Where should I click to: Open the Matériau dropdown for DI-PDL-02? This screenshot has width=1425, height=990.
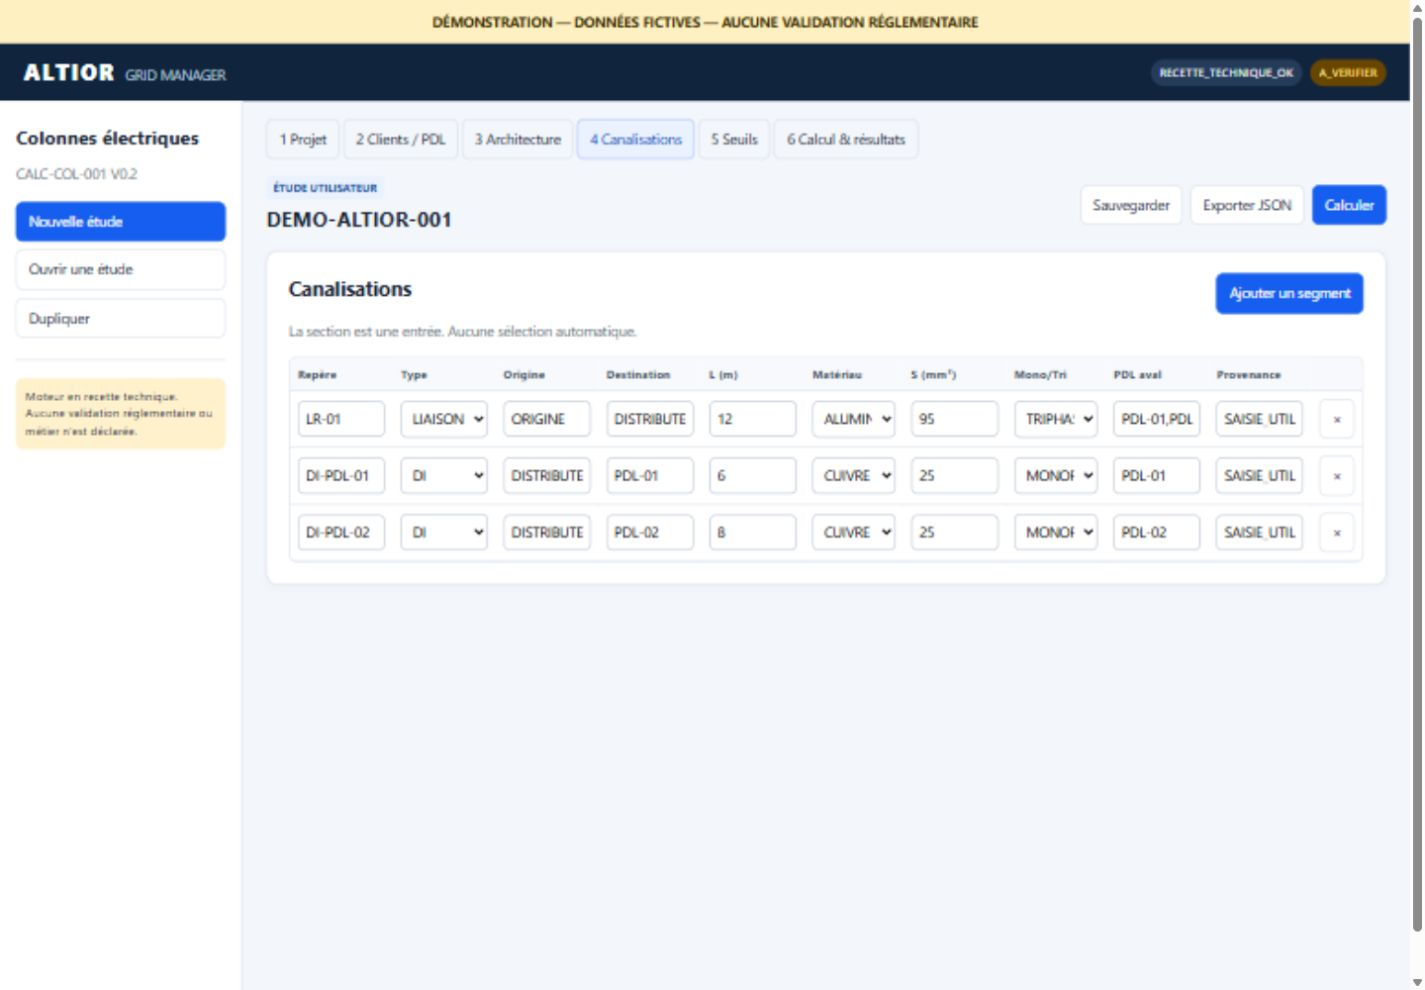pos(853,532)
